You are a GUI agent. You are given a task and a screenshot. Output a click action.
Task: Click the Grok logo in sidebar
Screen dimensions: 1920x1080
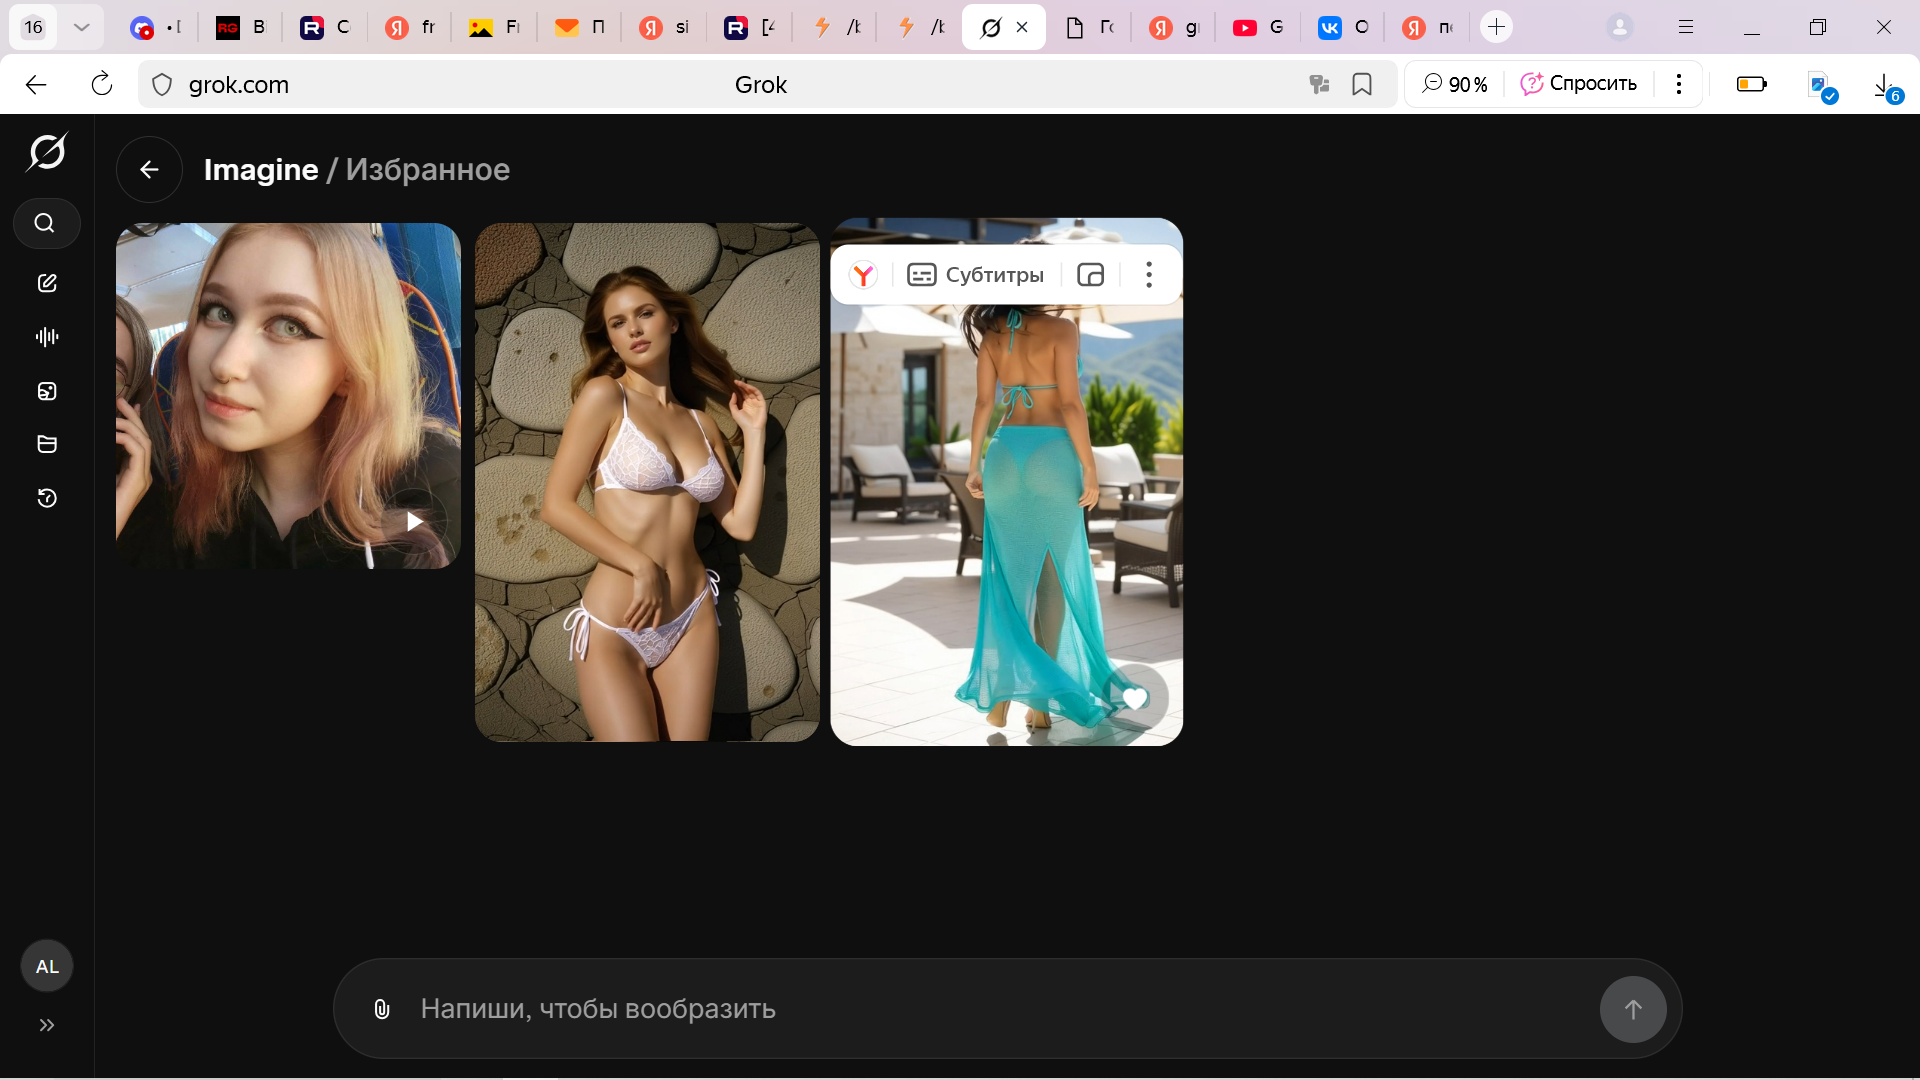tap(47, 152)
